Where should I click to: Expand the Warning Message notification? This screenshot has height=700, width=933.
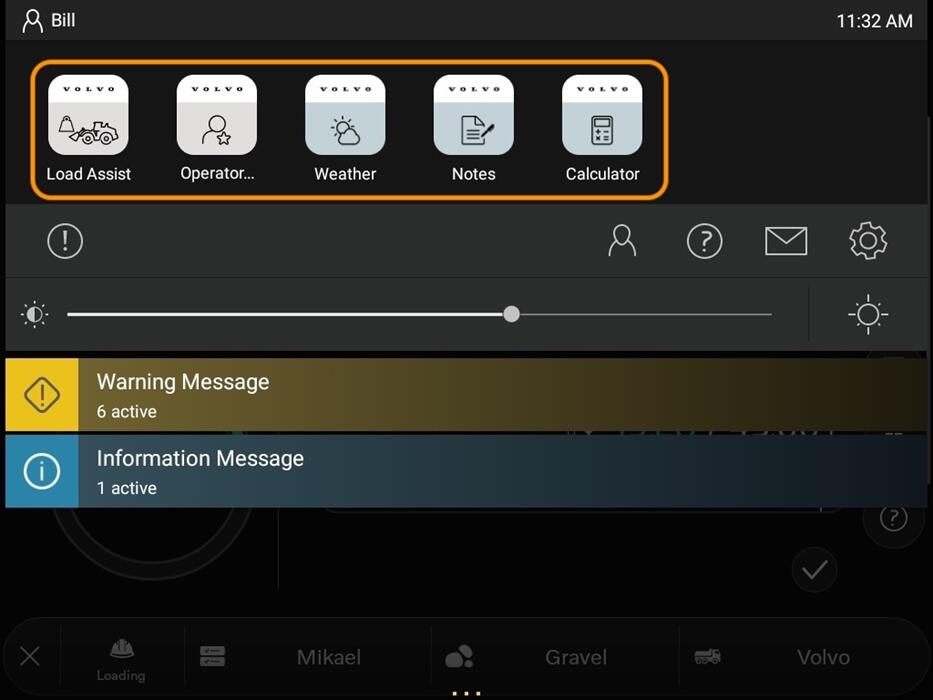pos(466,395)
